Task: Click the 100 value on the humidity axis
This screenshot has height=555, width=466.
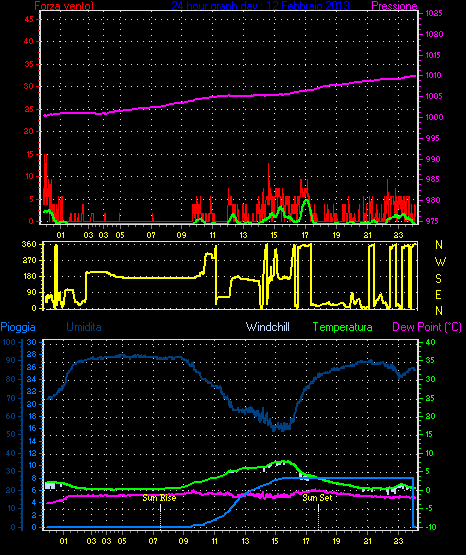Action: (x=9, y=342)
